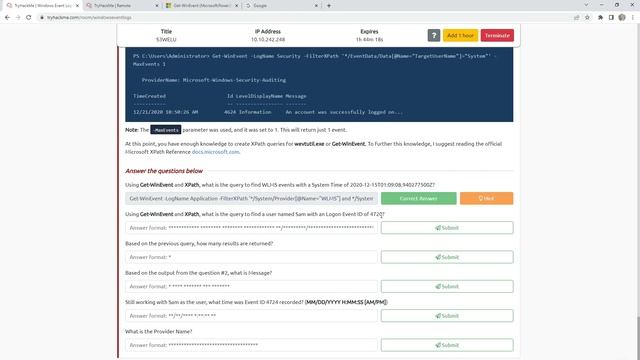Switch to the TryHackMe Windows Event Logs tab

click(x=42, y=6)
